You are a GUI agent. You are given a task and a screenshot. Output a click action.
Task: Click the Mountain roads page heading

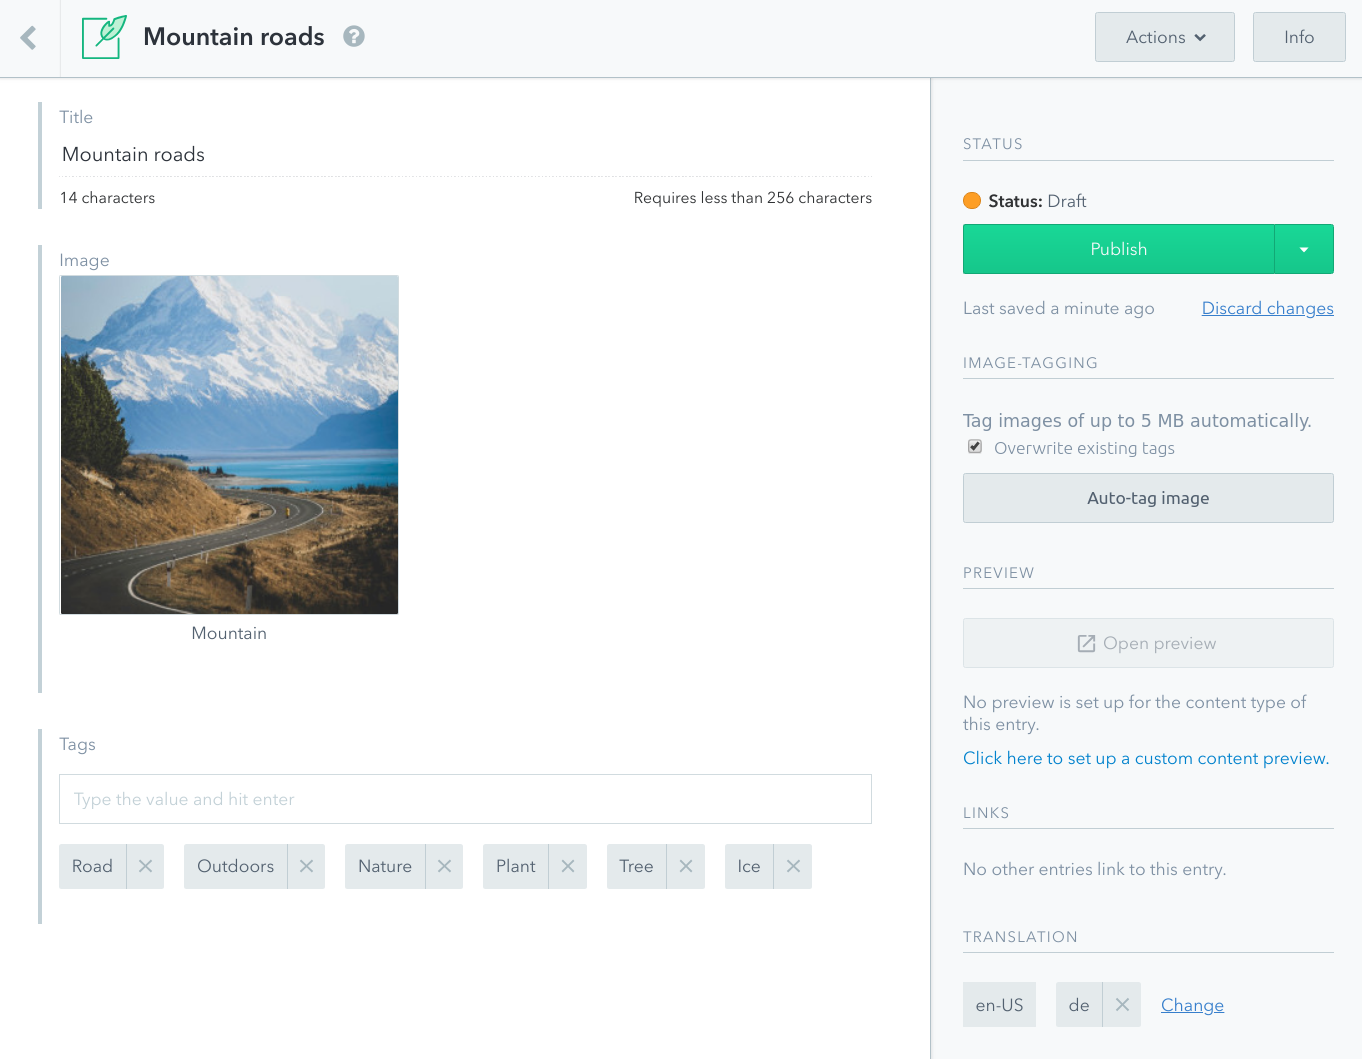(x=234, y=37)
